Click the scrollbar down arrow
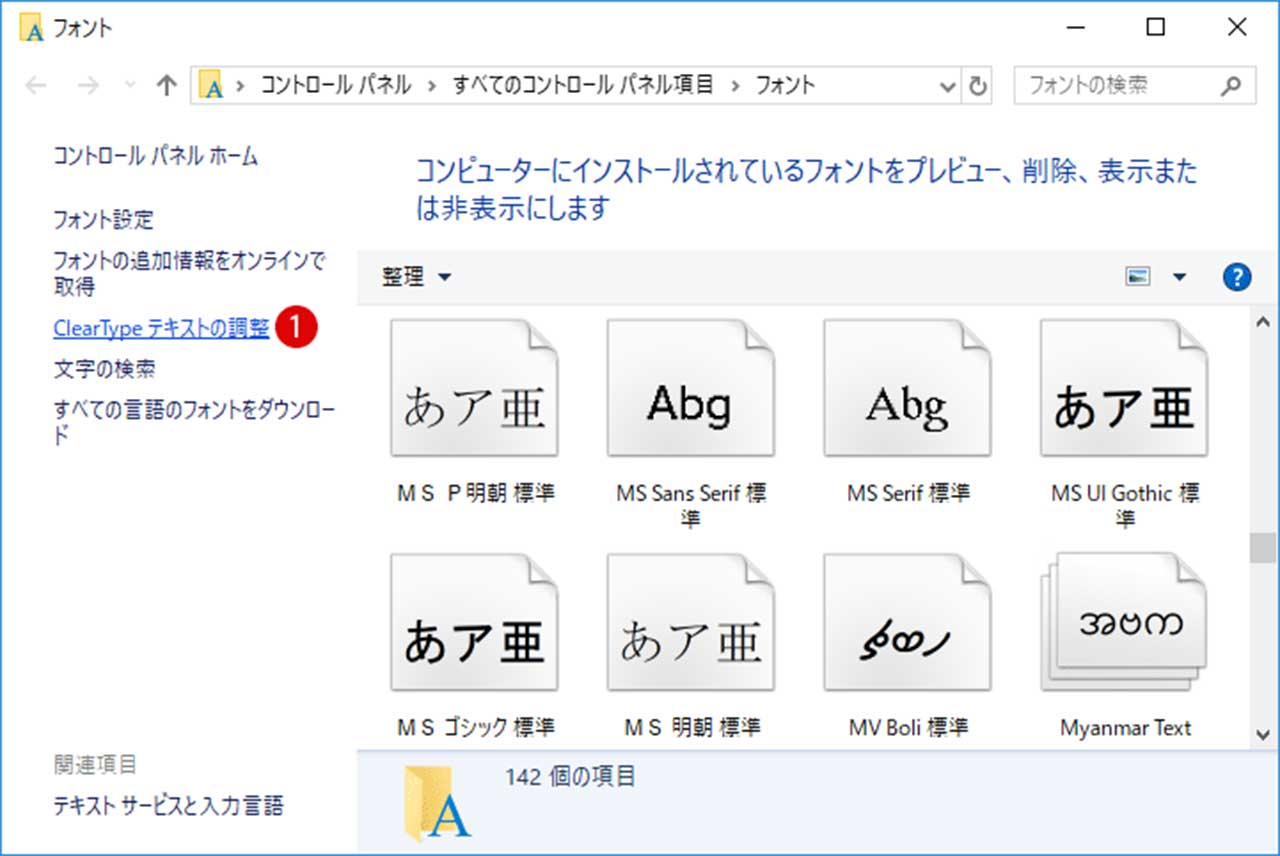 pyautogui.click(x=1263, y=735)
